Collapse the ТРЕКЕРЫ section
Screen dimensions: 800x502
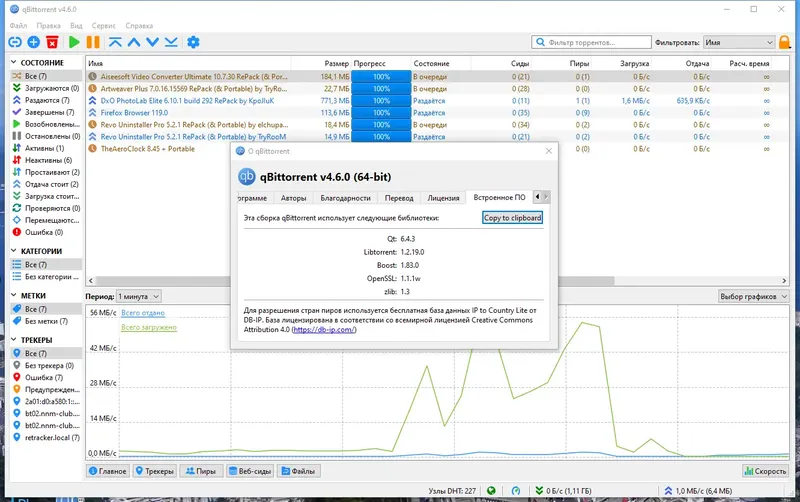(x=14, y=340)
